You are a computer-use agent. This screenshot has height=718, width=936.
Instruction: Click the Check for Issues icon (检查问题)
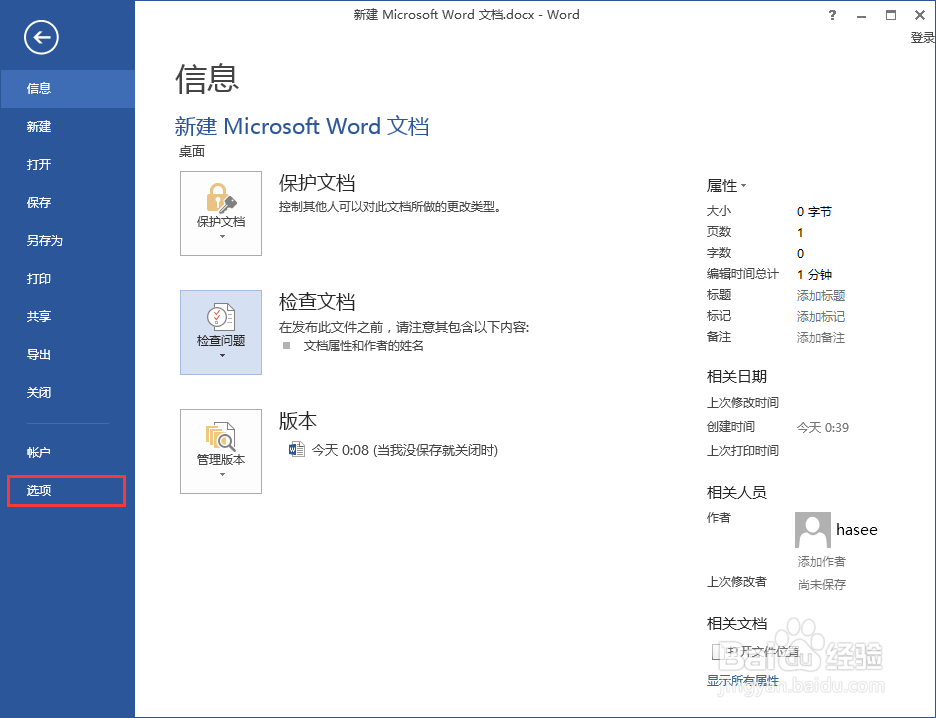pyautogui.click(x=221, y=316)
